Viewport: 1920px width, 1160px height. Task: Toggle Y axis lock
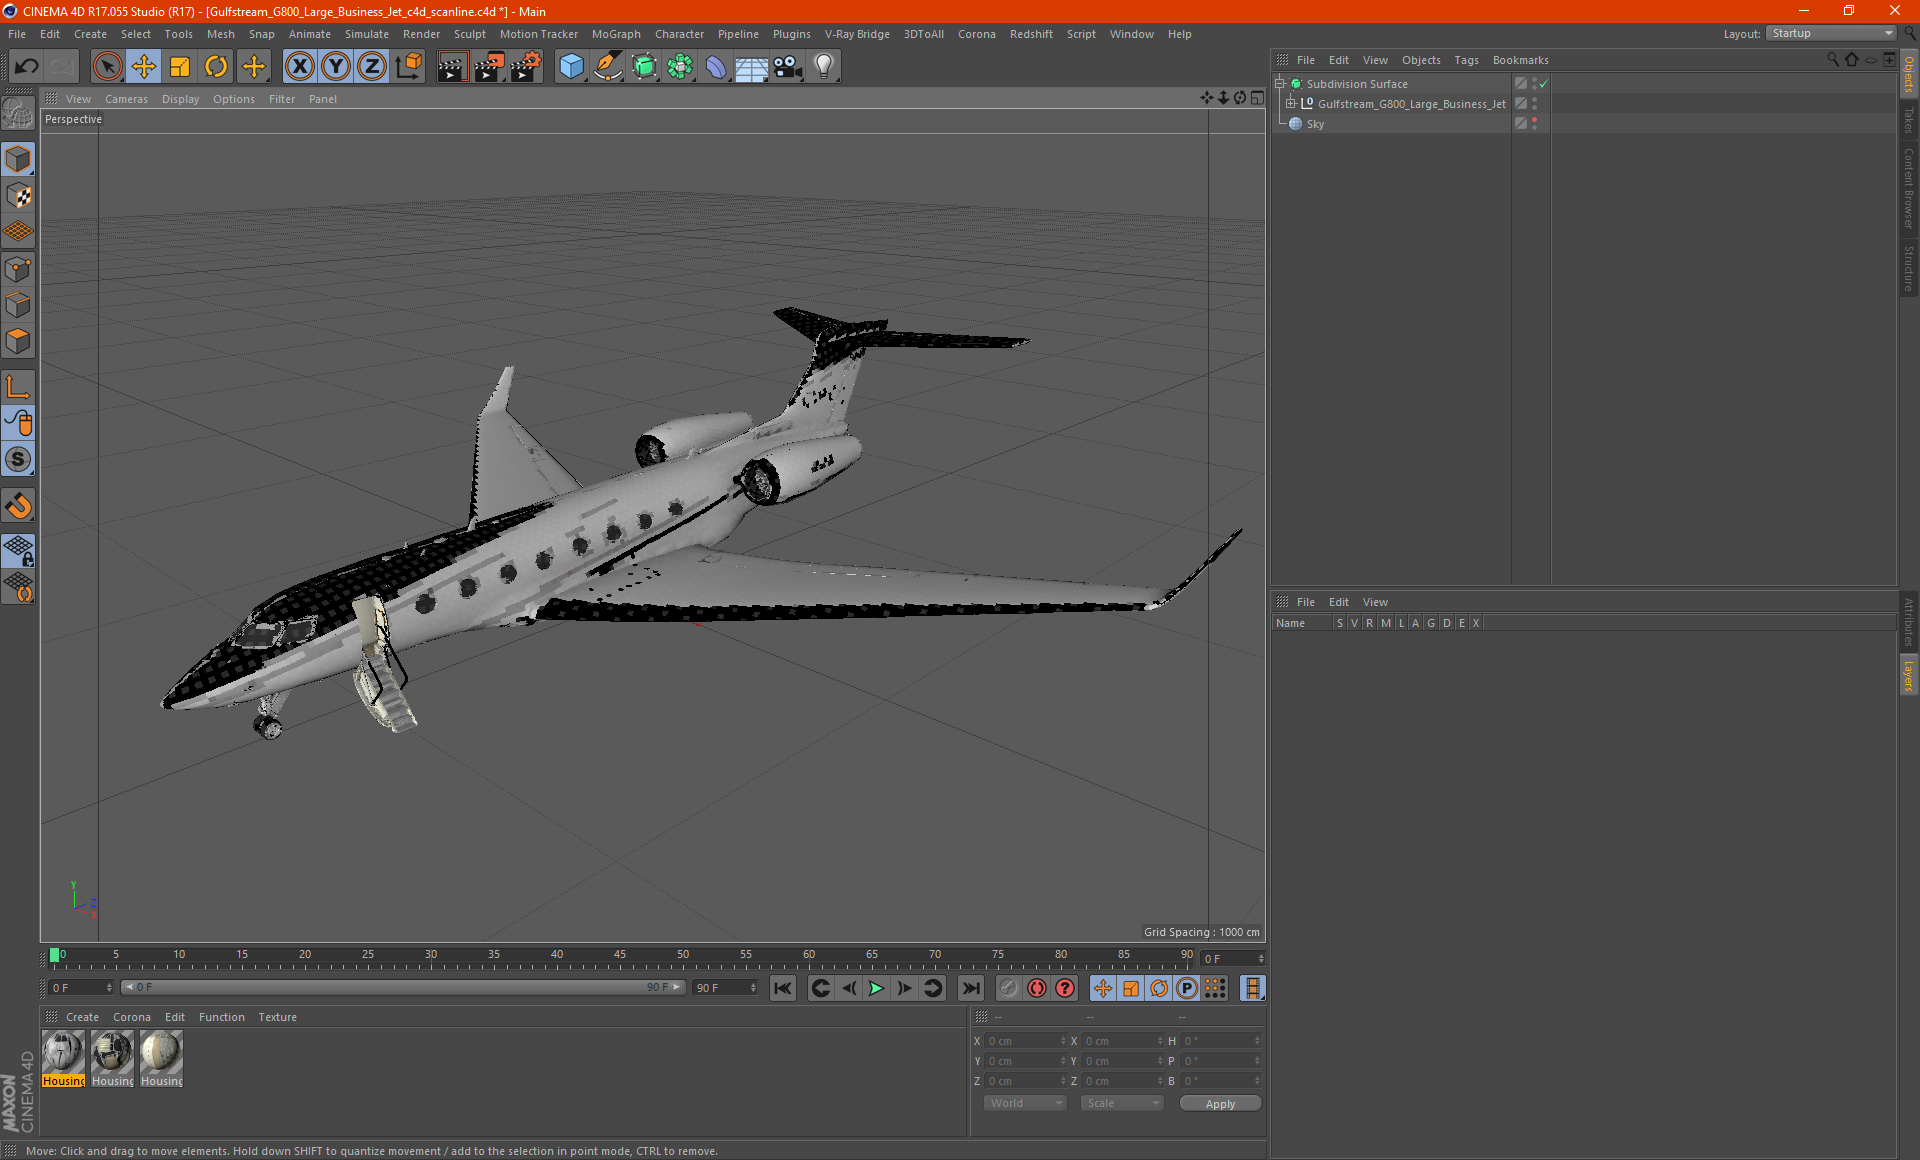[336, 67]
